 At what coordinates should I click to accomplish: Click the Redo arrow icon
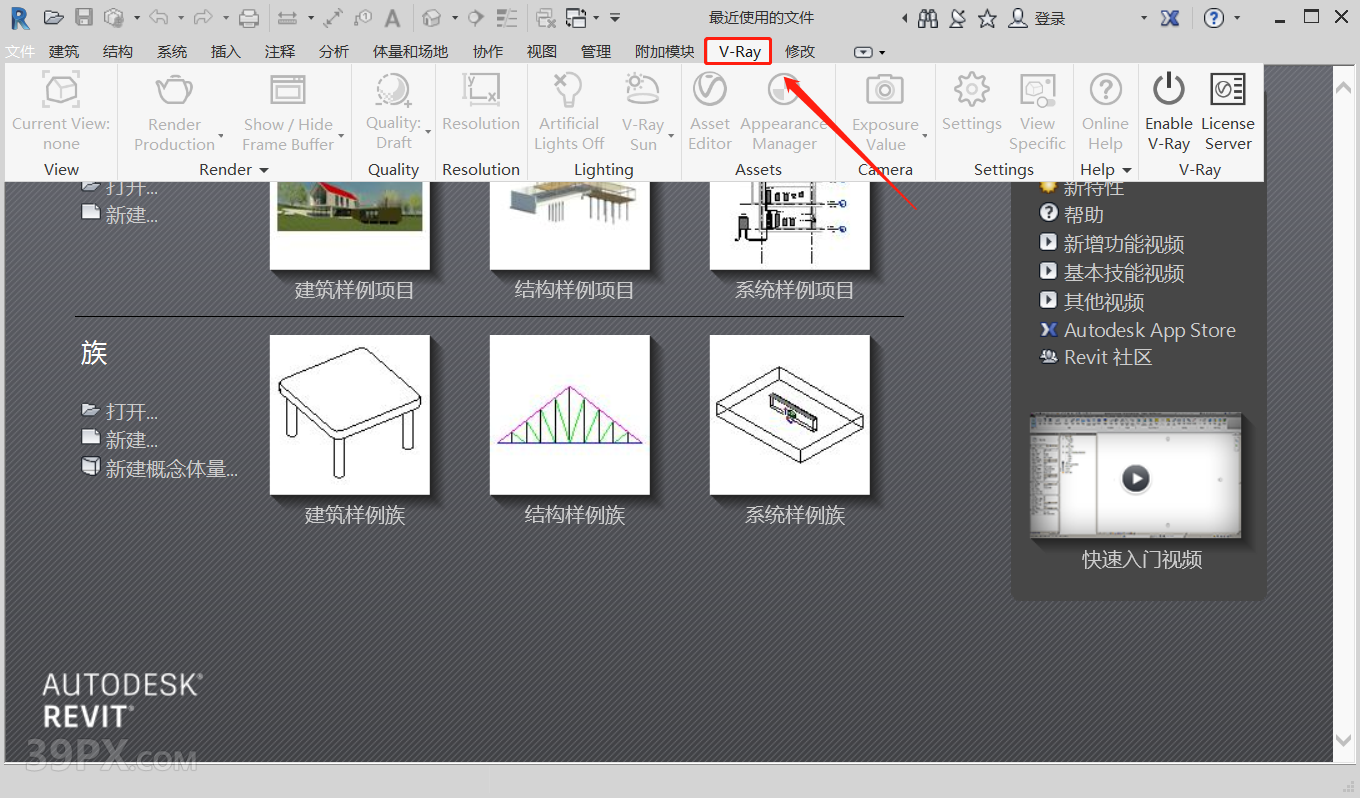(202, 17)
